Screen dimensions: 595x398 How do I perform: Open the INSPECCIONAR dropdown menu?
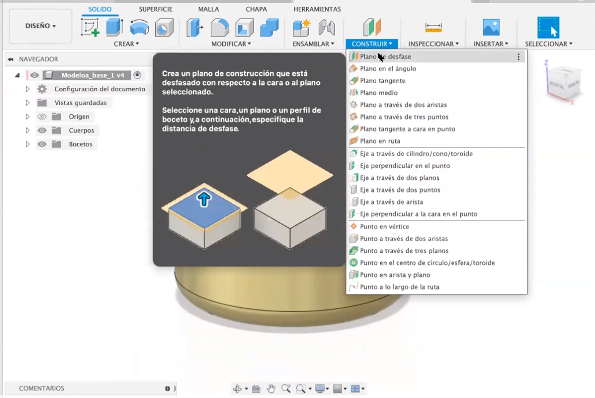[x=433, y=44]
